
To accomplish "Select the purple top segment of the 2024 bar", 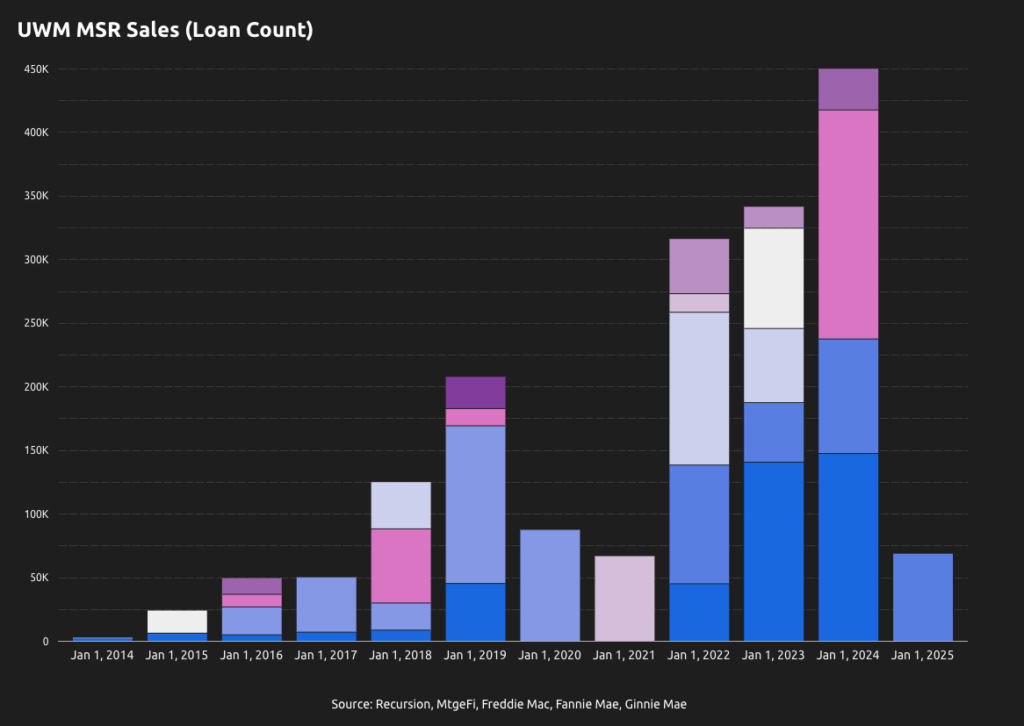I will pos(848,89).
